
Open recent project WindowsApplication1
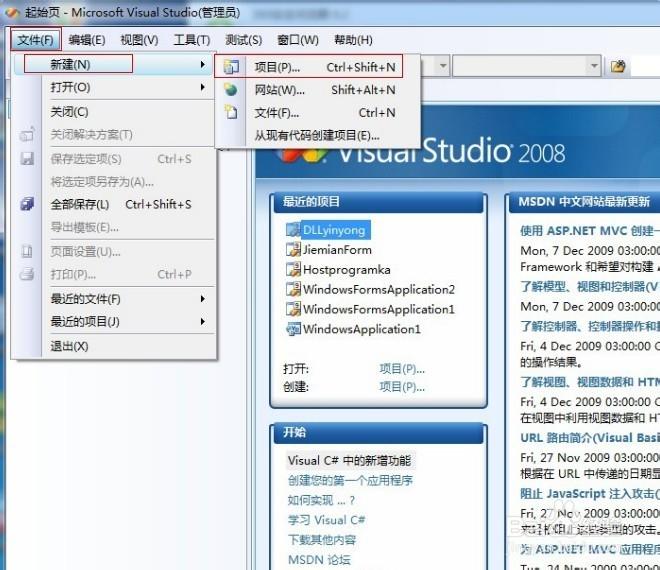pyautogui.click(x=362, y=329)
